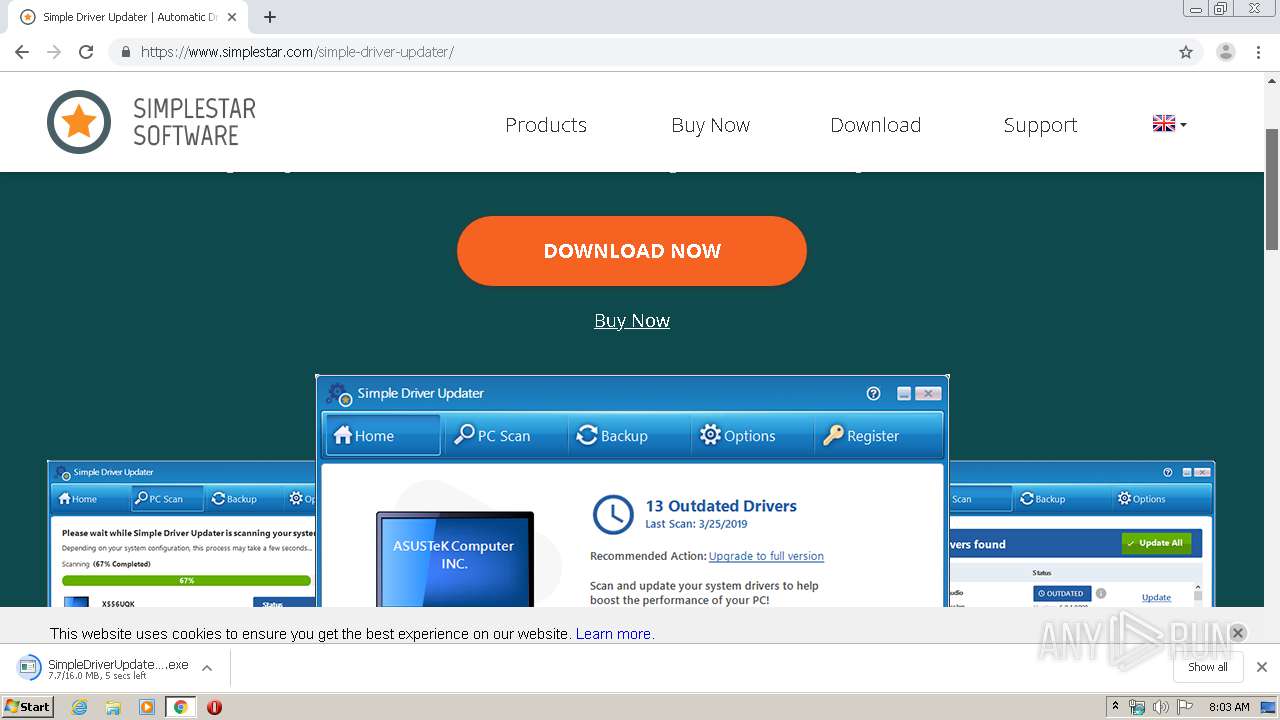The width and height of the screenshot is (1280, 720).
Task: Click the info icon beside OUTDATED
Action: pyautogui.click(x=1101, y=593)
